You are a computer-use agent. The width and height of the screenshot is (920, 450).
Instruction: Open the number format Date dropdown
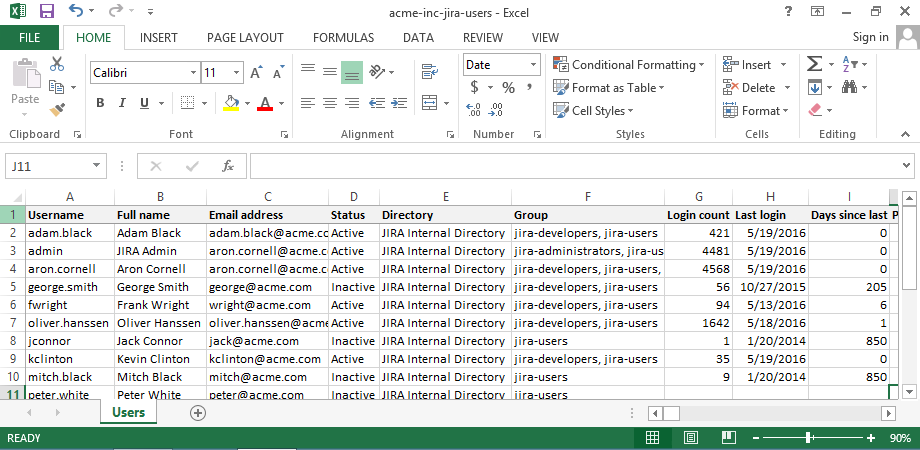click(x=533, y=65)
